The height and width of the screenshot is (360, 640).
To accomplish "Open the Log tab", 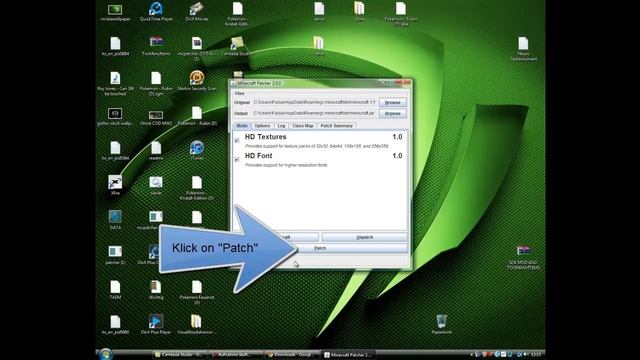I will click(x=281, y=126).
